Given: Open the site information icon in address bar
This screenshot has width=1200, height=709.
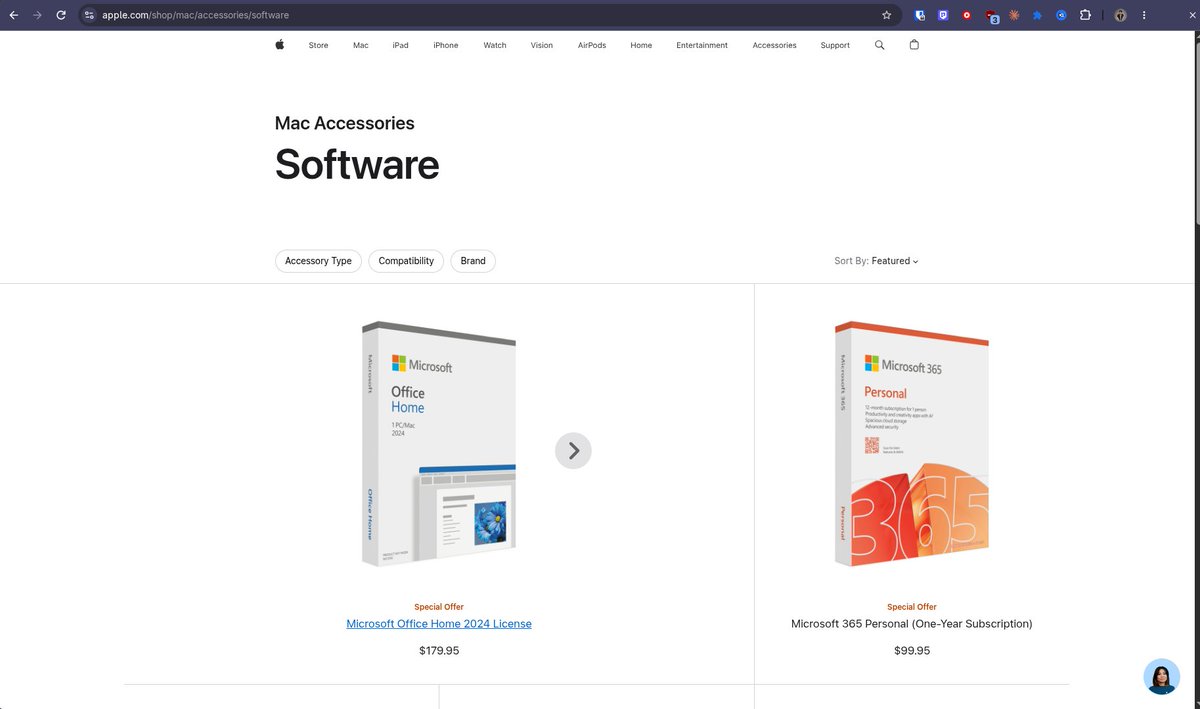Looking at the screenshot, I should [x=89, y=15].
